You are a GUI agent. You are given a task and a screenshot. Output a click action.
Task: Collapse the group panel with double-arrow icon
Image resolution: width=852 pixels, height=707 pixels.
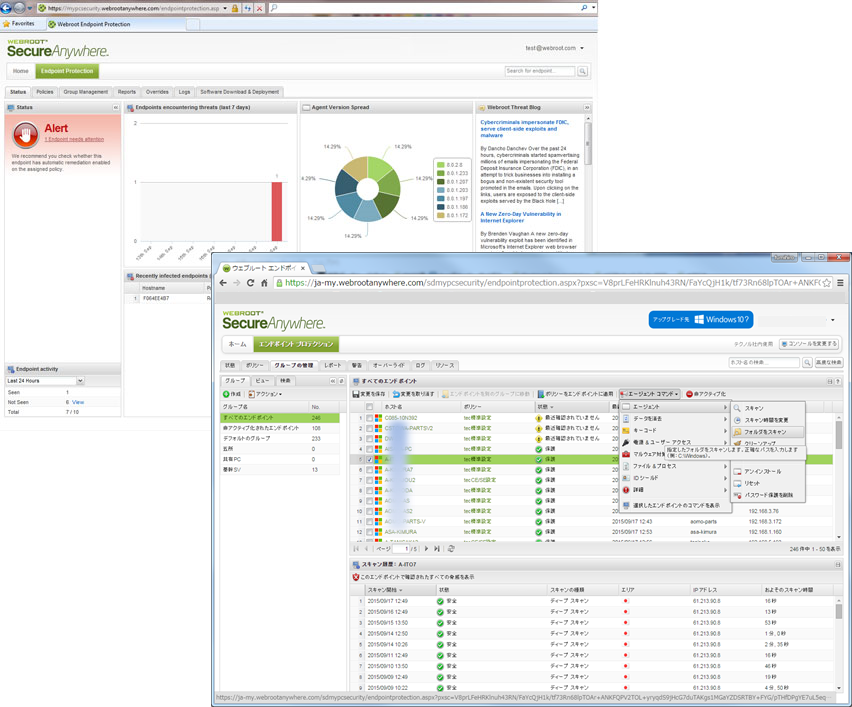(333, 381)
